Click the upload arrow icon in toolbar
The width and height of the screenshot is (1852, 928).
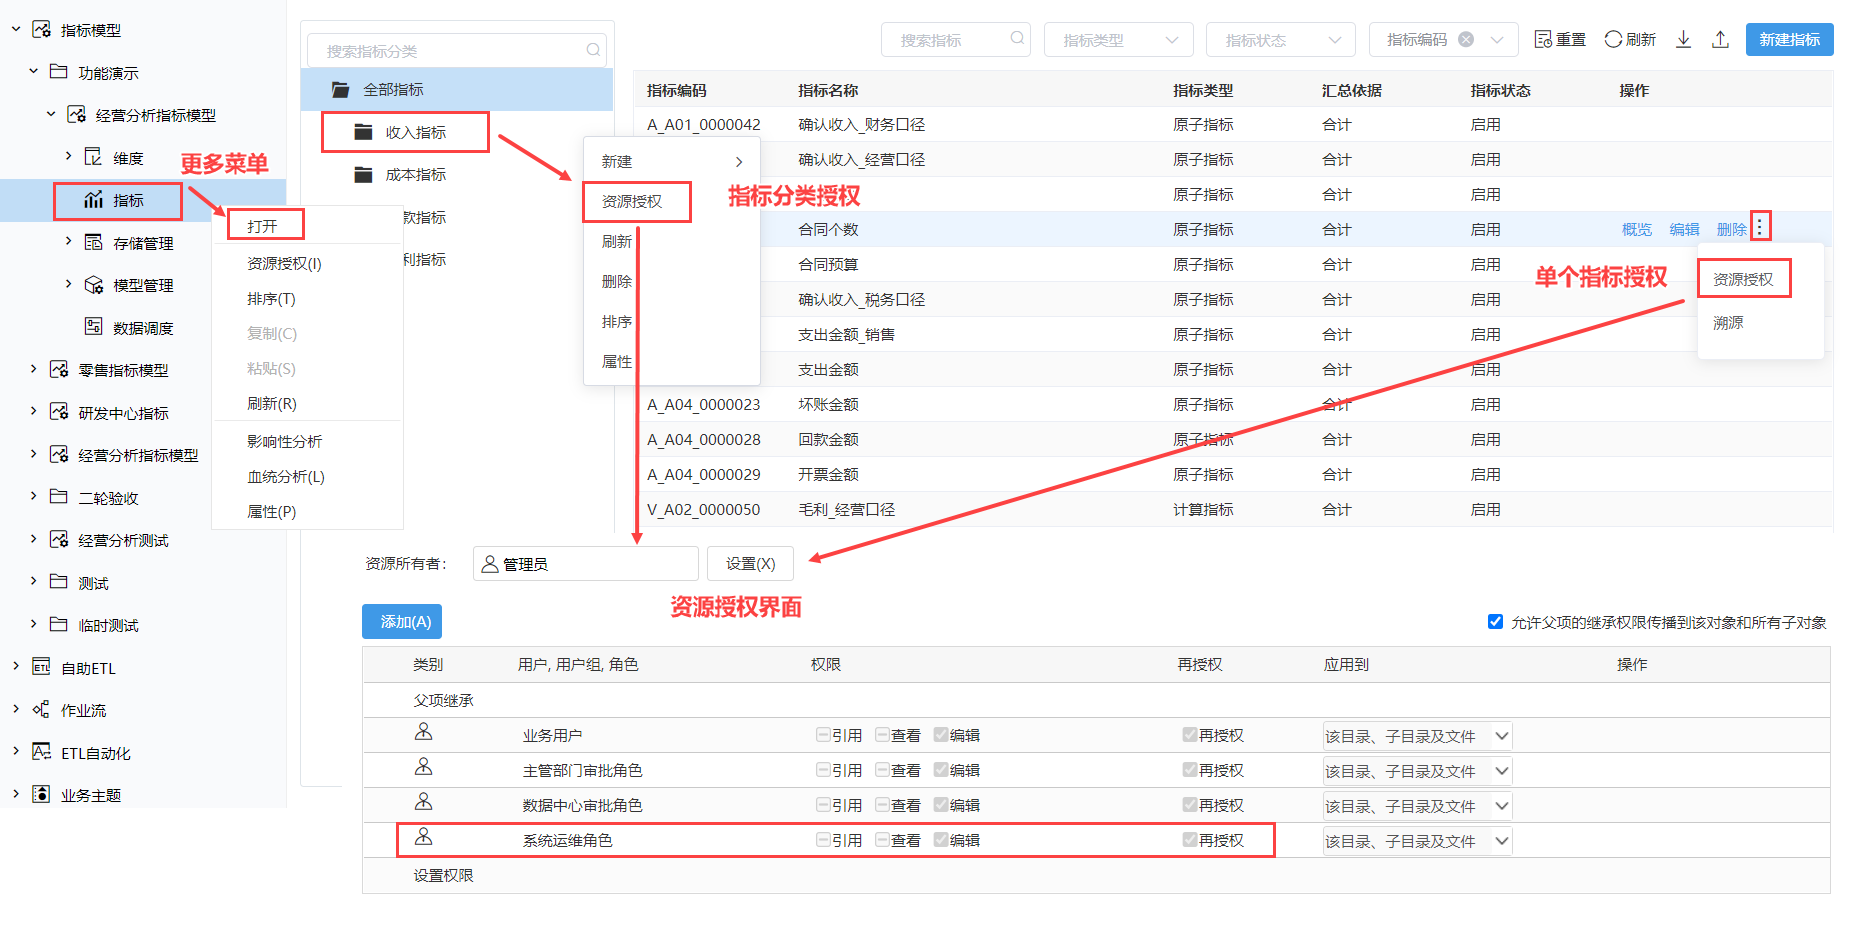pyautogui.click(x=1720, y=39)
